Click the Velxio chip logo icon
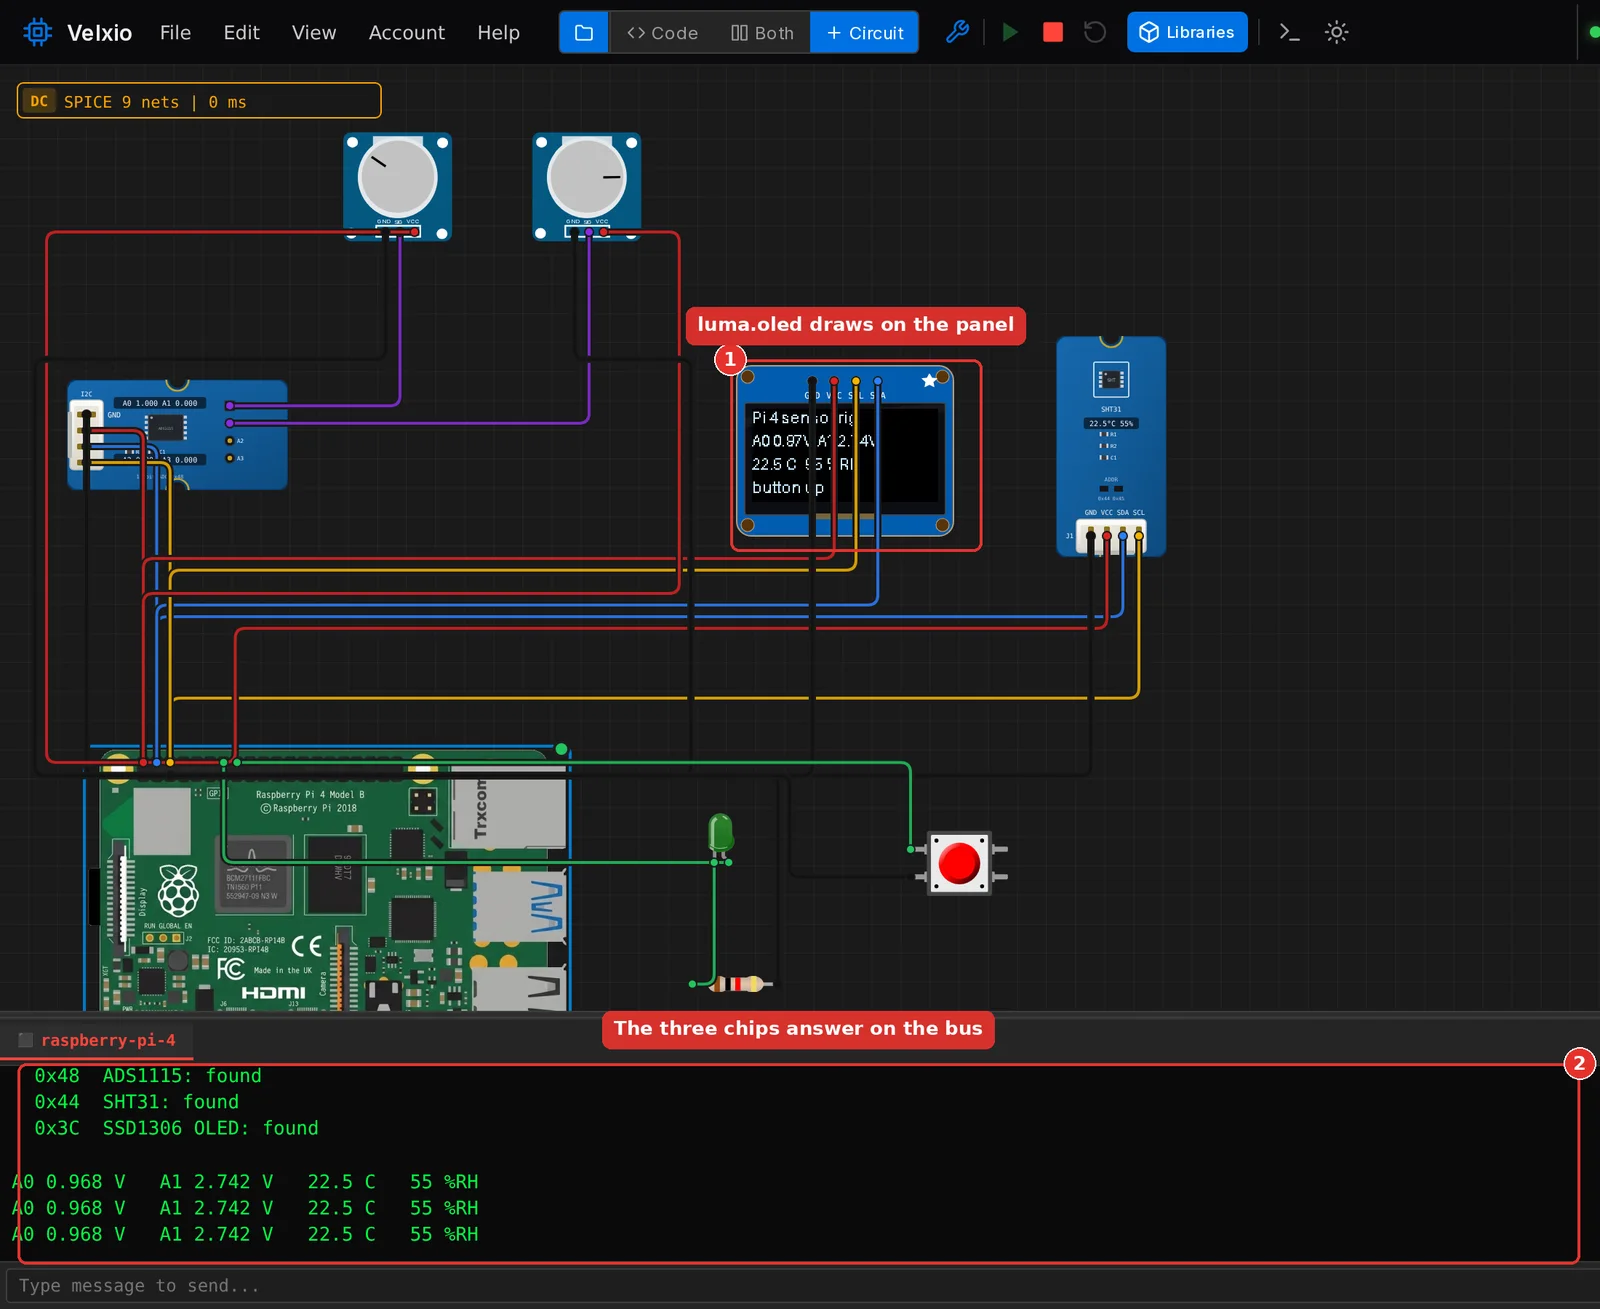This screenshot has height=1309, width=1600. (x=37, y=32)
